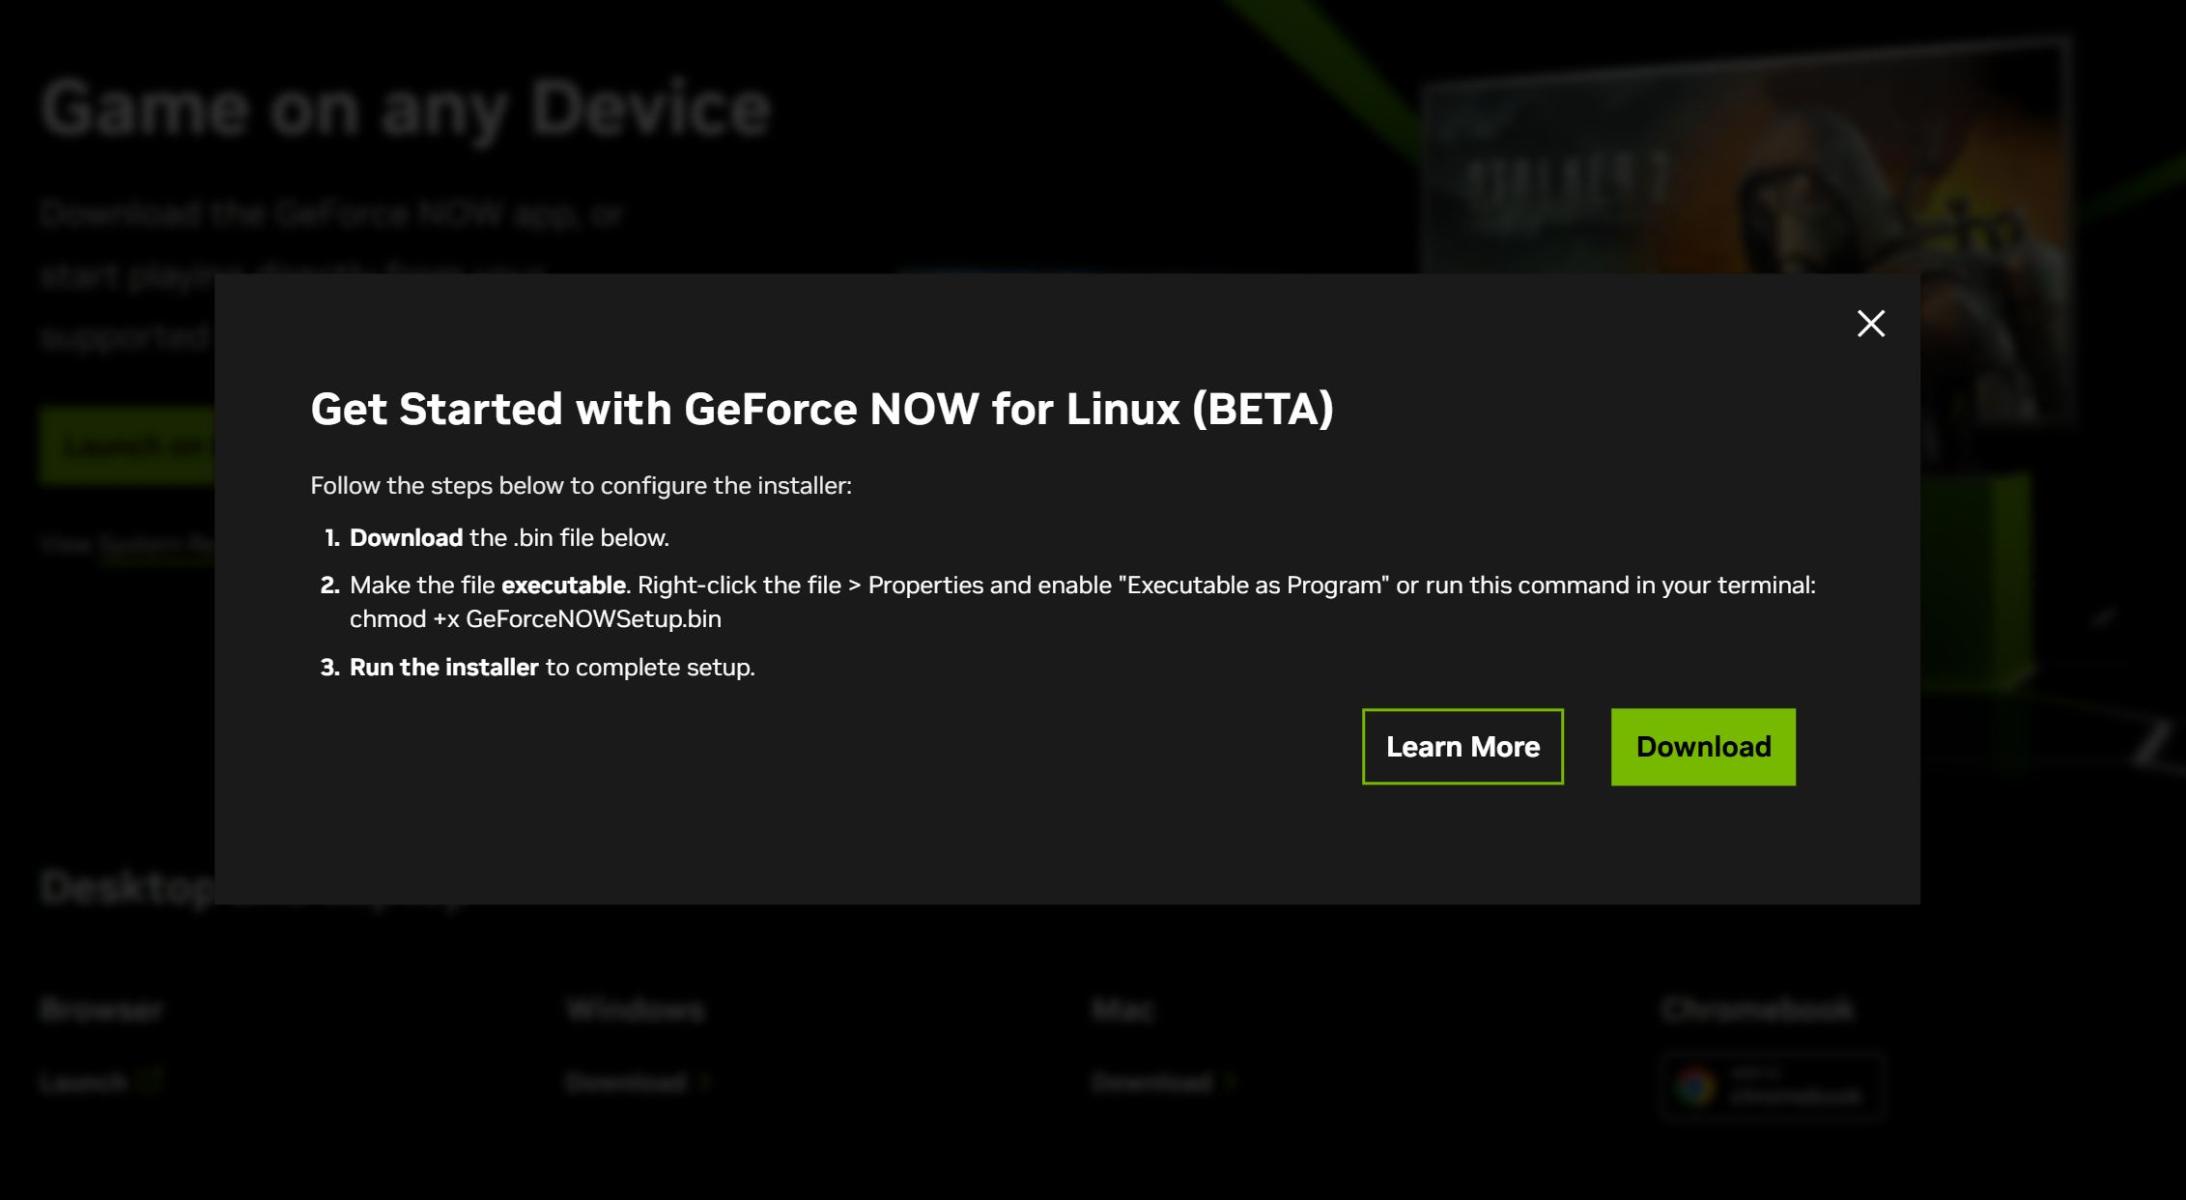Click the chmod +x GeForceNOWSetup.bin command text
The width and height of the screenshot is (2186, 1200).
535,619
